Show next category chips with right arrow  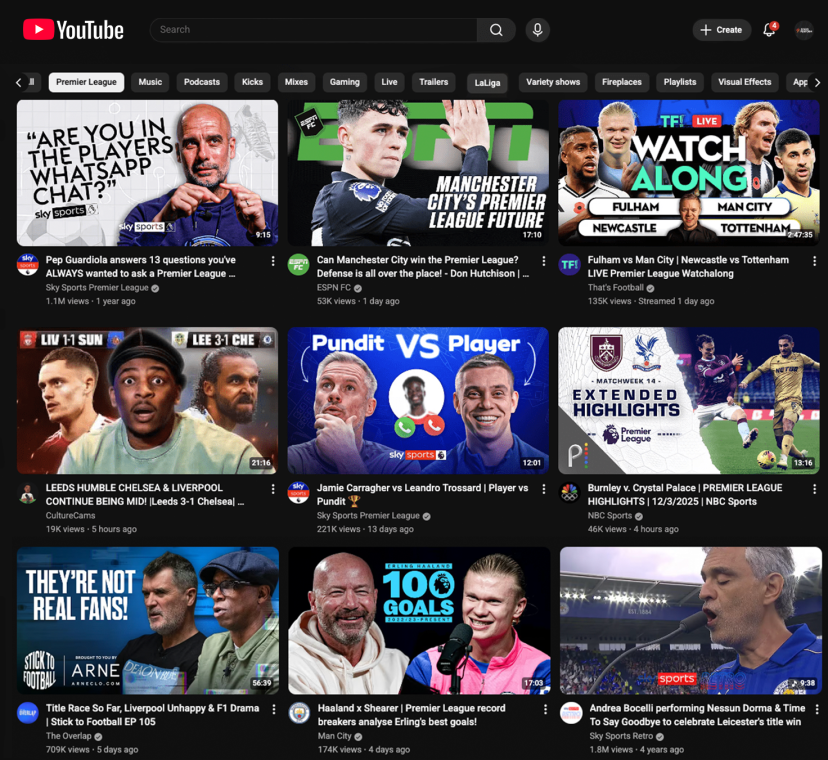pos(817,82)
